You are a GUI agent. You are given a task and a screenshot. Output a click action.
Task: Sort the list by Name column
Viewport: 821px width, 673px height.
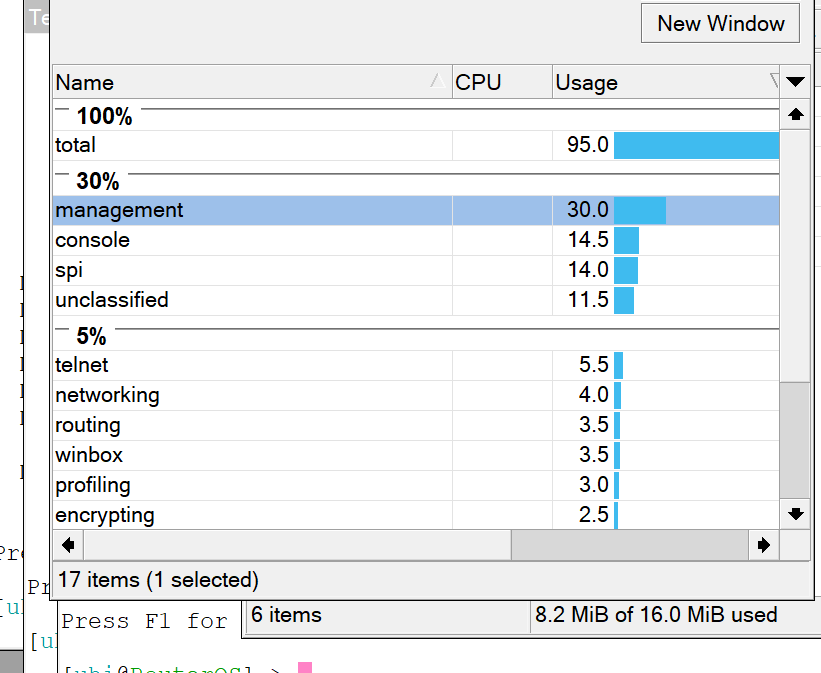click(250, 83)
